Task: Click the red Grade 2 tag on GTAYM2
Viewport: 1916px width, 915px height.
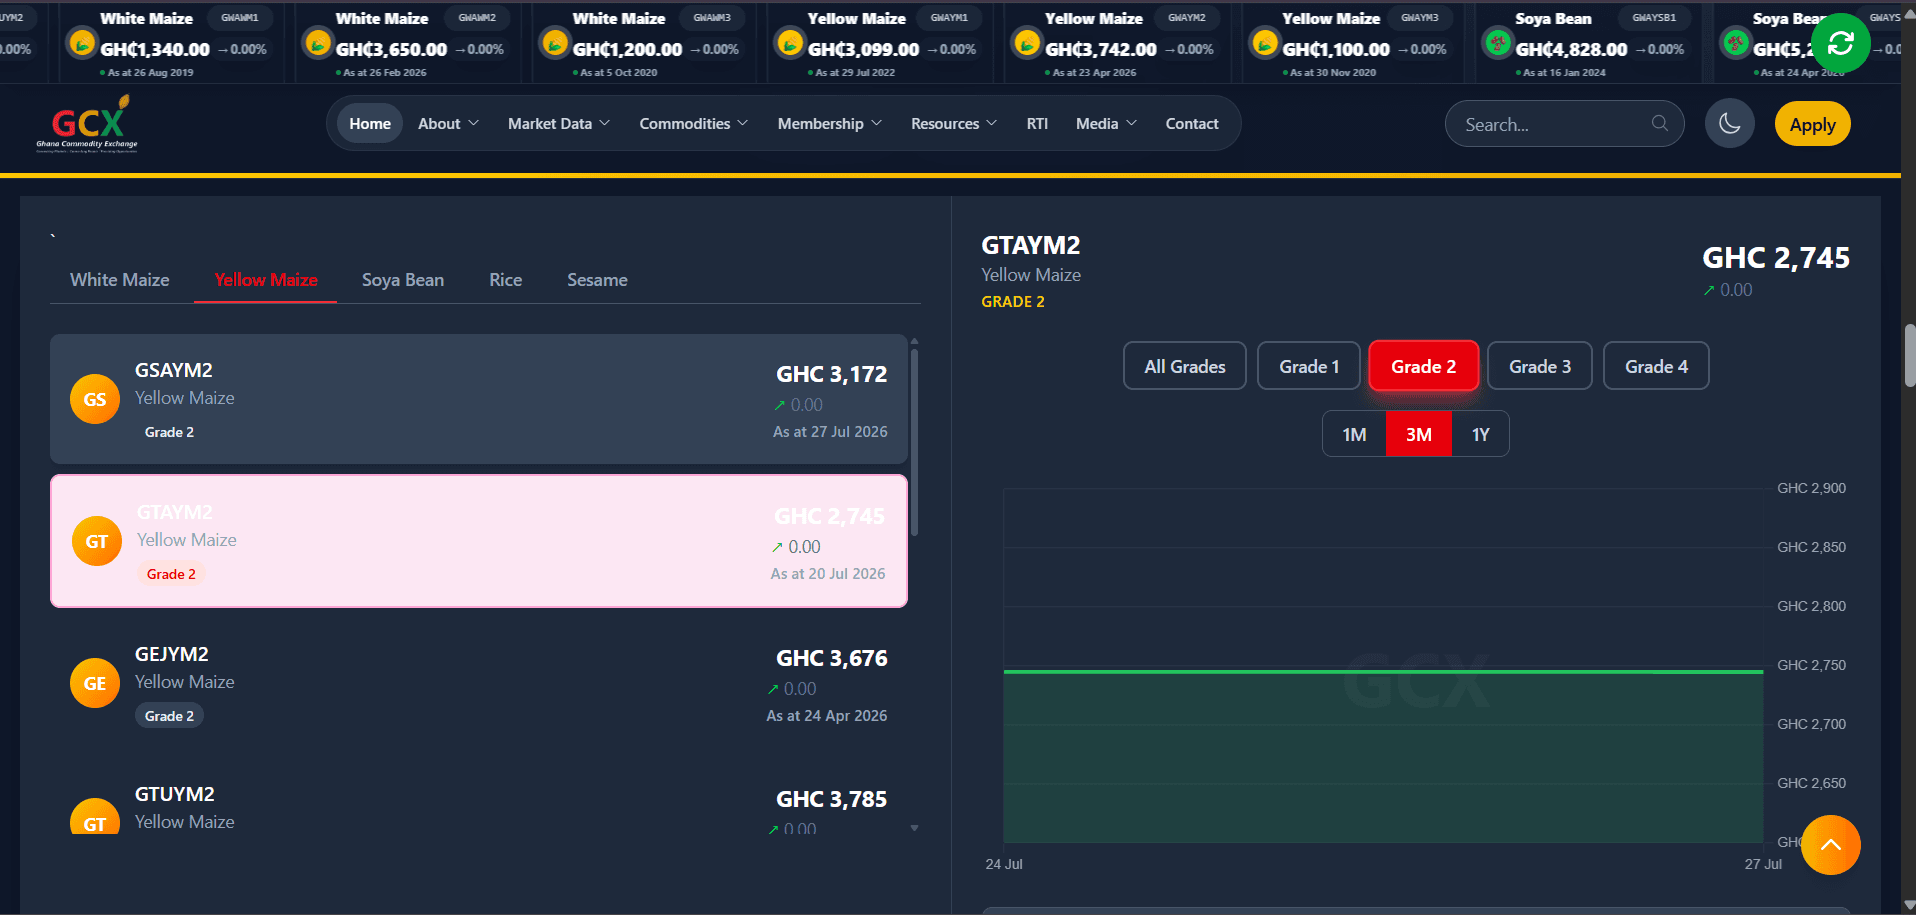Action: (171, 574)
